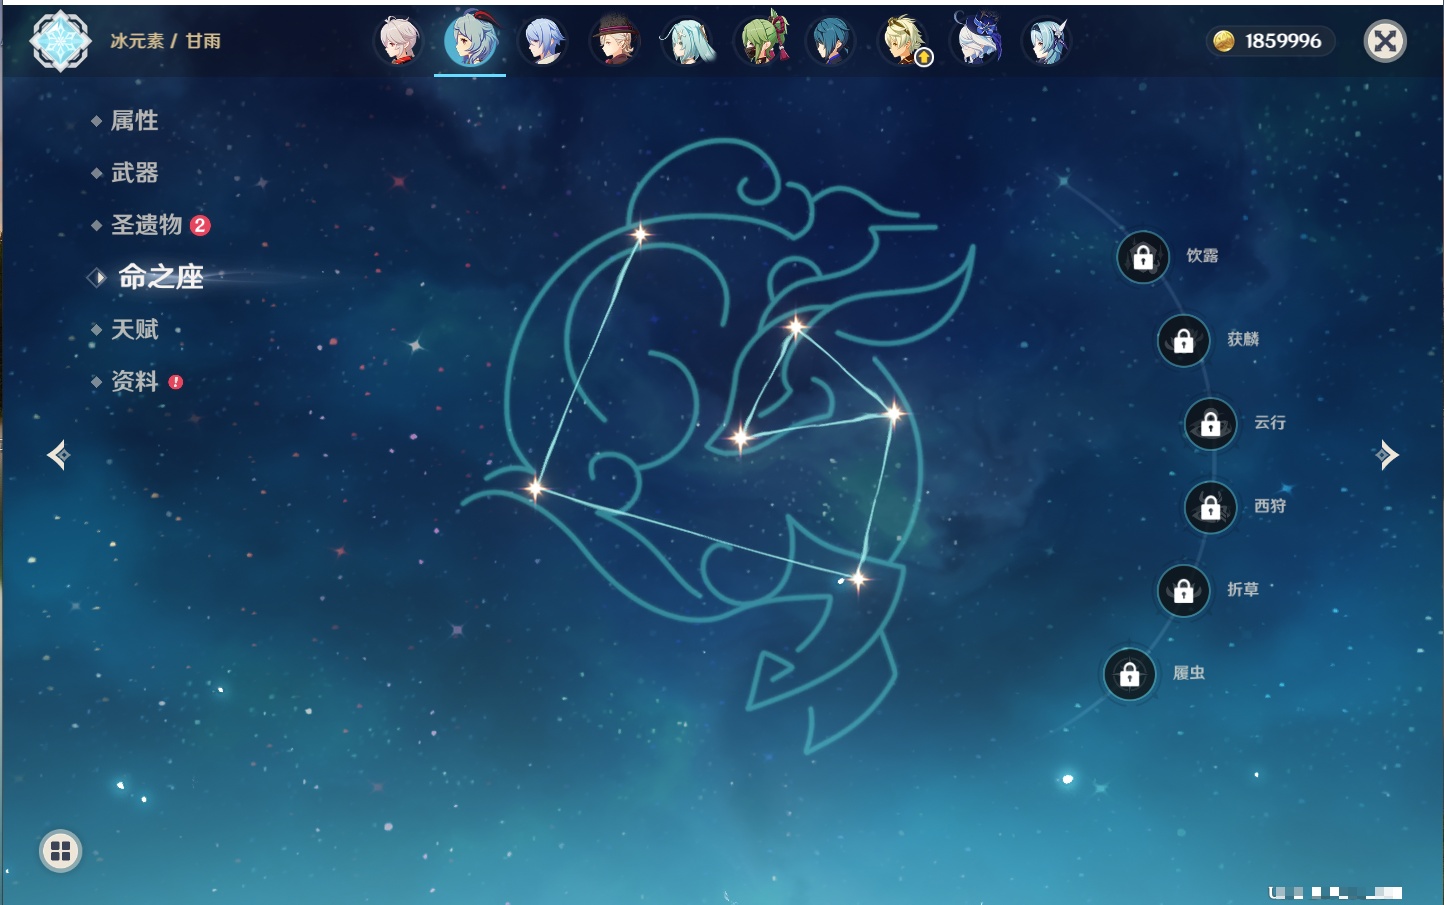Switch to the 属性 attributes tab
Screen dimensions: 1444x905
(x=134, y=121)
